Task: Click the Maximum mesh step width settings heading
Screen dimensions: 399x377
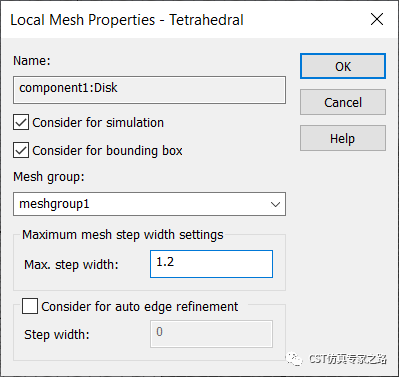Action: pyautogui.click(x=123, y=235)
